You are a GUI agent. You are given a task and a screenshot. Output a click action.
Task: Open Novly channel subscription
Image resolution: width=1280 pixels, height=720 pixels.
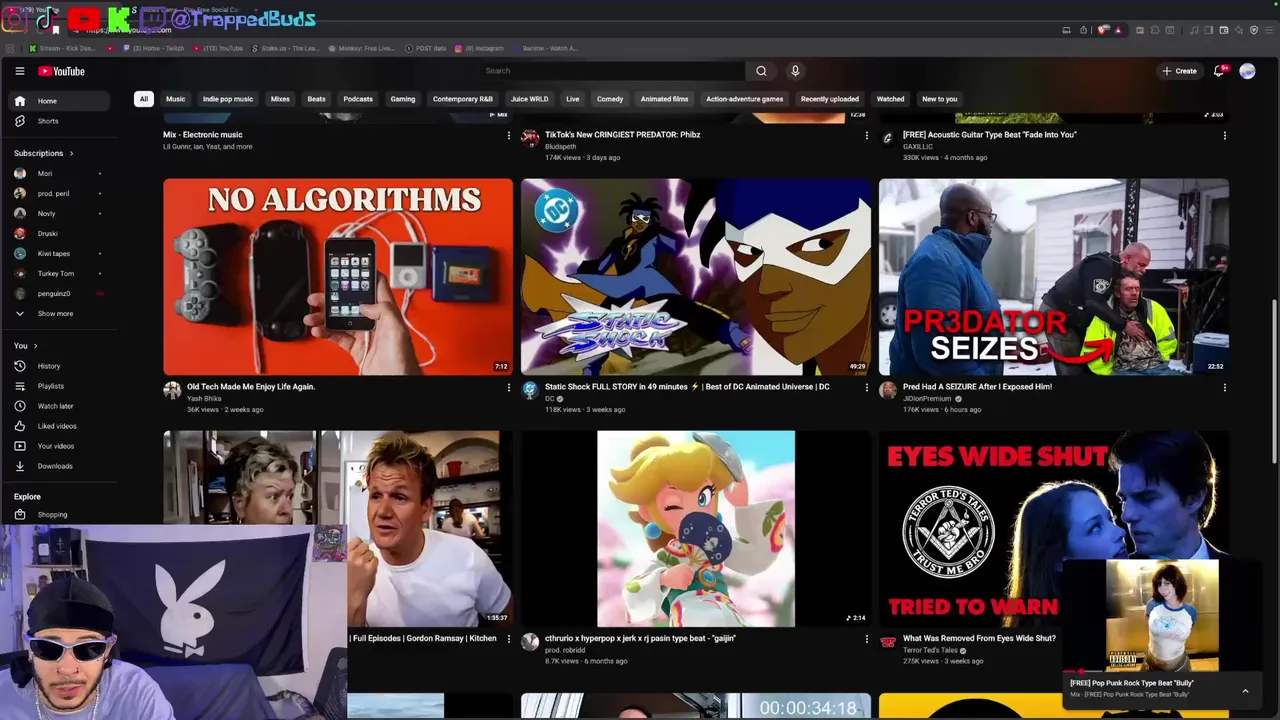(60, 213)
